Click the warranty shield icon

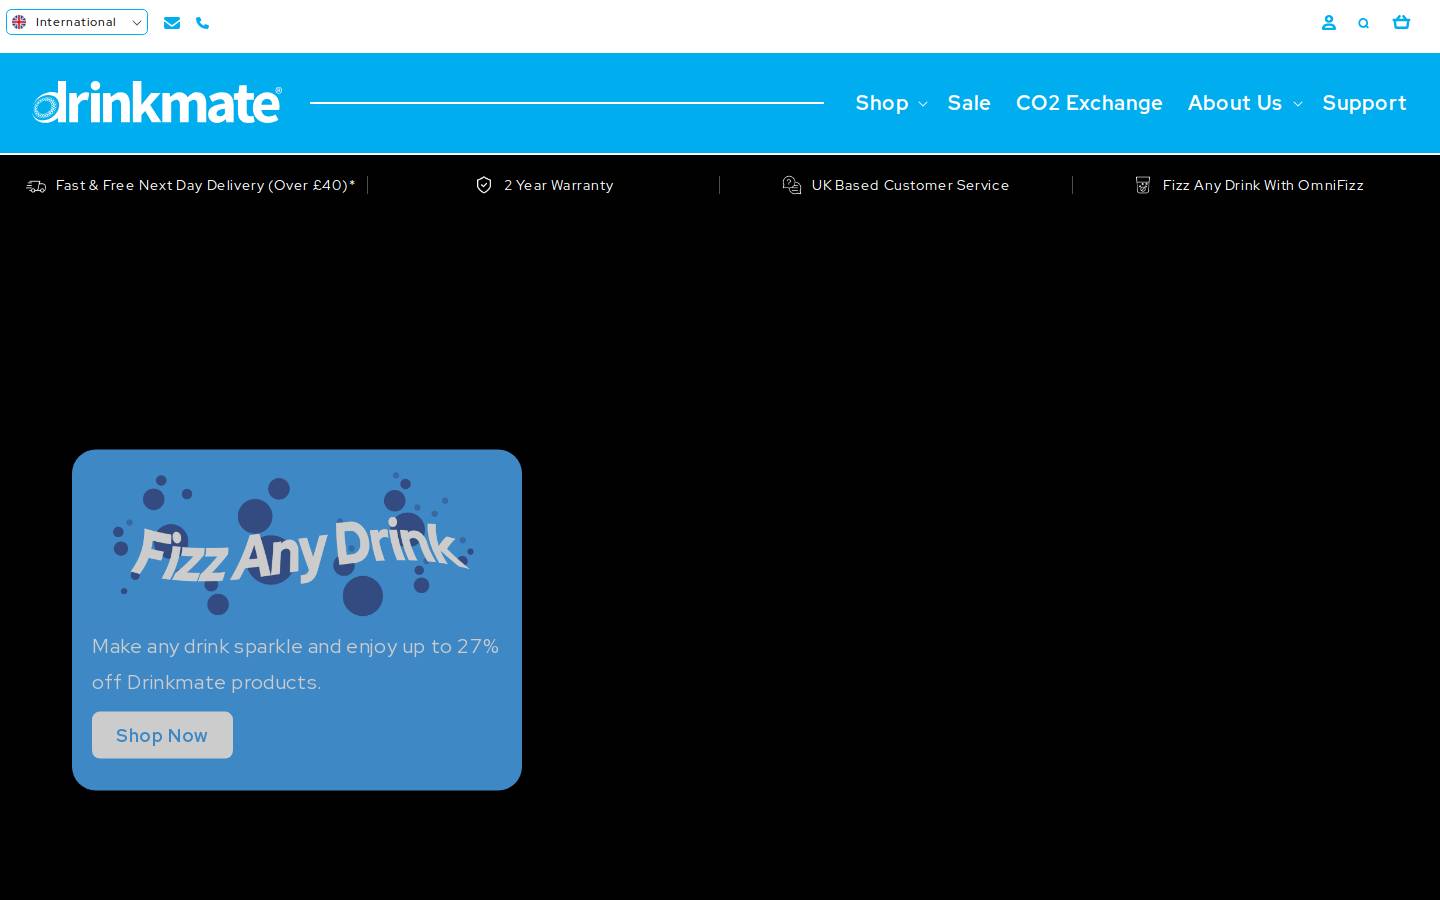coord(484,185)
